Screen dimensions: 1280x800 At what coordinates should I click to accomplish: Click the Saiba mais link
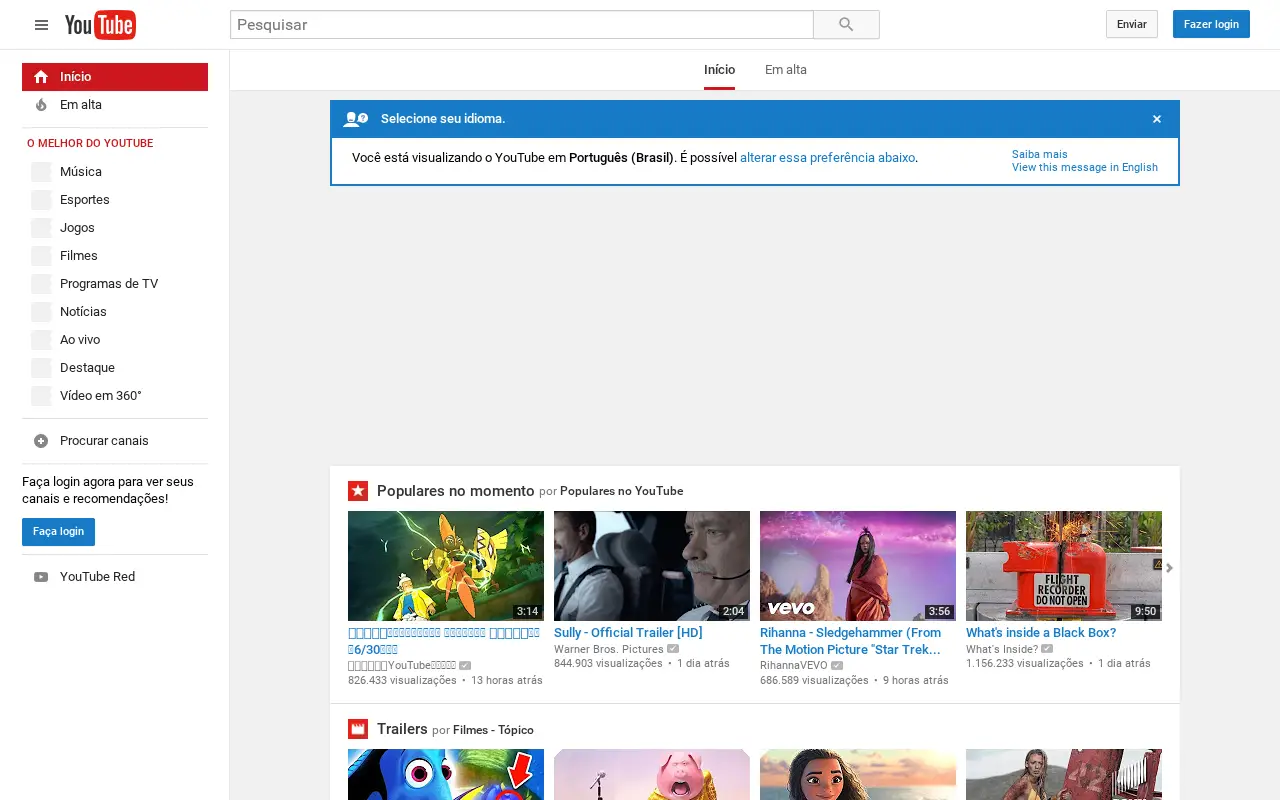1040,155
